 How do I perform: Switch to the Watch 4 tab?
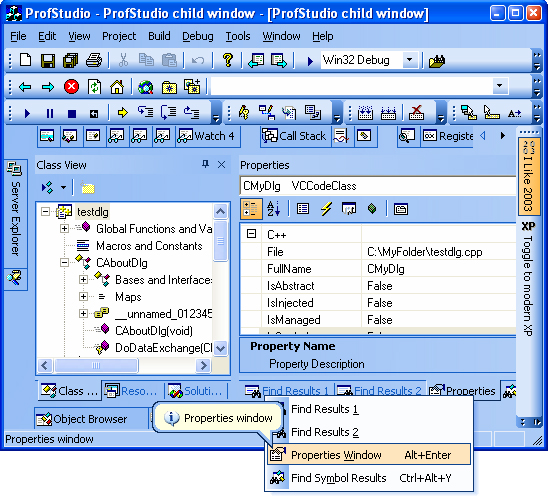click(207, 136)
